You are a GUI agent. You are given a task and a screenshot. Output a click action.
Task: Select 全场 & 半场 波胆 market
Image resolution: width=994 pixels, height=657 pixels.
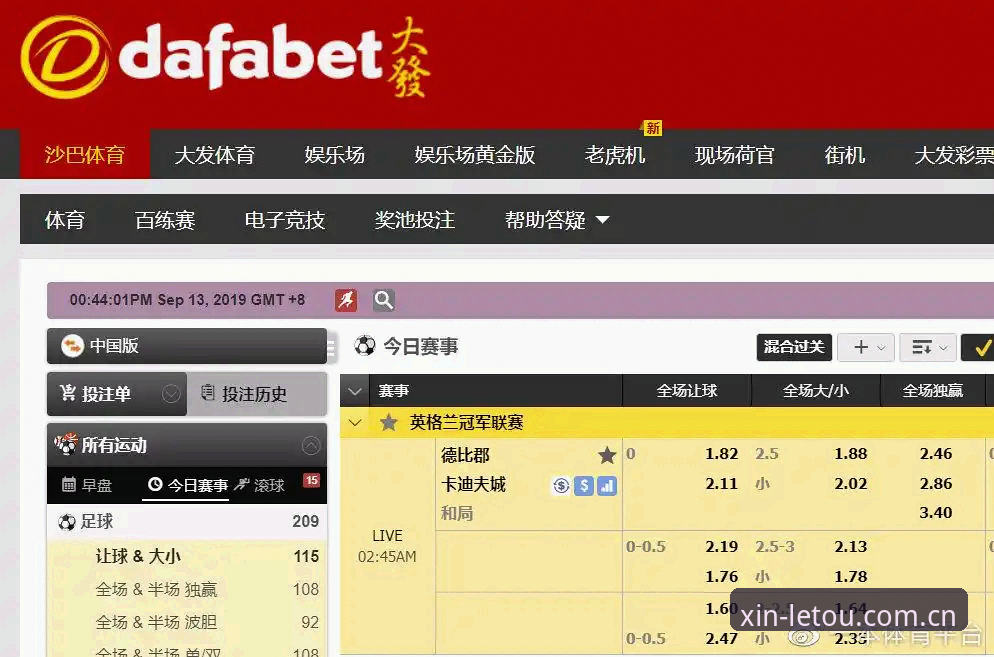point(156,622)
